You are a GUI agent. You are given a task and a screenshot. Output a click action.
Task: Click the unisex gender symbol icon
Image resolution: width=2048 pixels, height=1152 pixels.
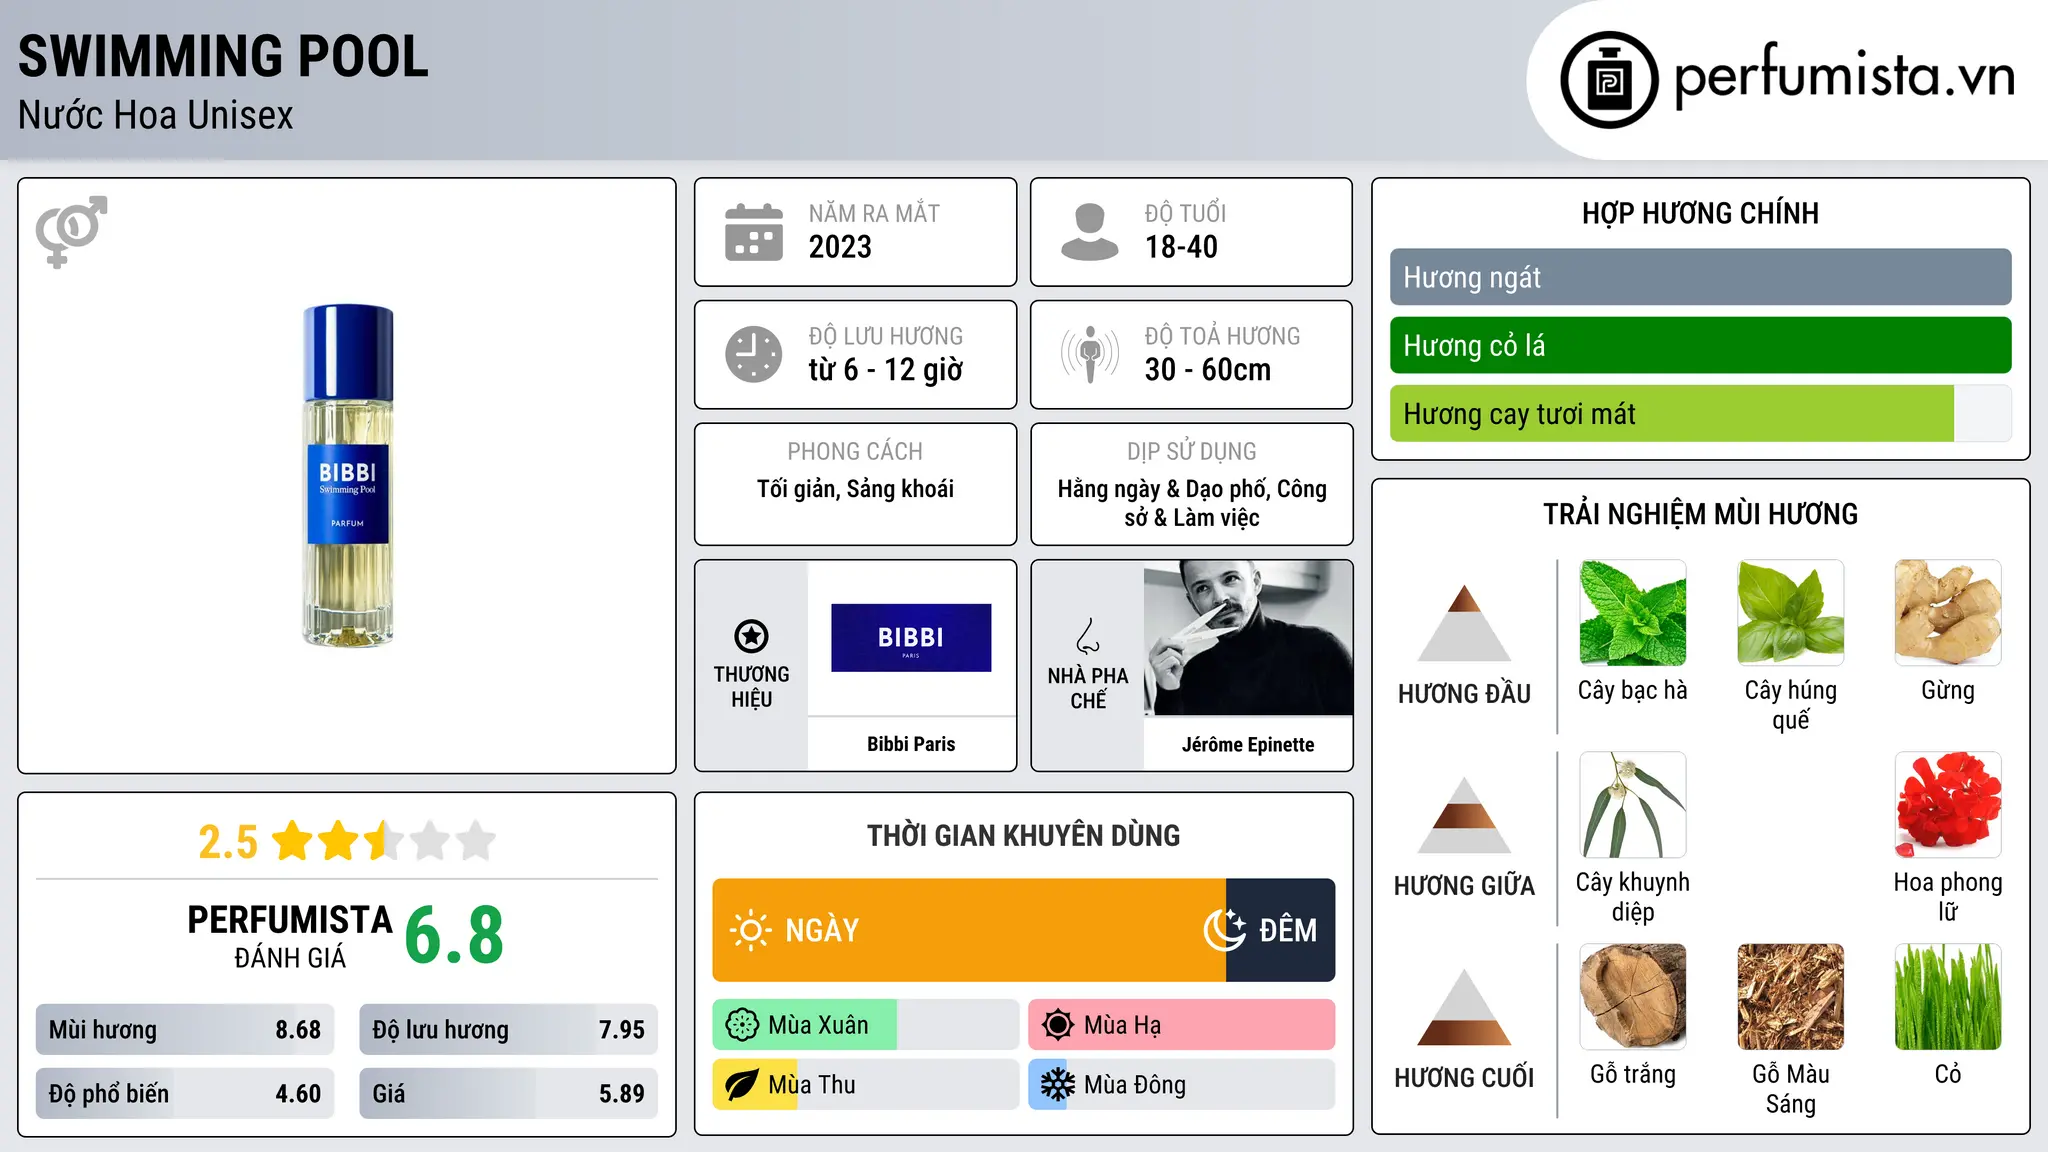click(x=71, y=231)
